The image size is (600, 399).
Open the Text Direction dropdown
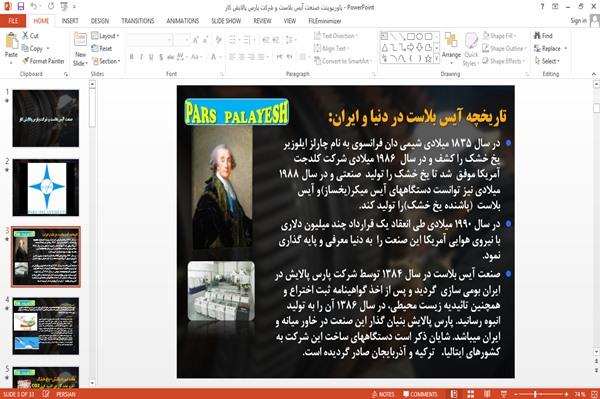336,36
